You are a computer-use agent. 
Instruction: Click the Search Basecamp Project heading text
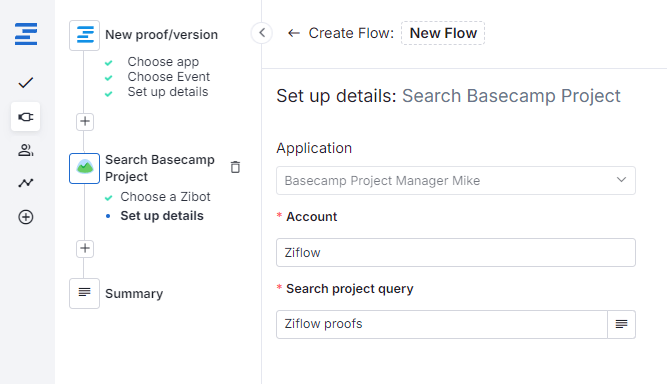pos(511,96)
